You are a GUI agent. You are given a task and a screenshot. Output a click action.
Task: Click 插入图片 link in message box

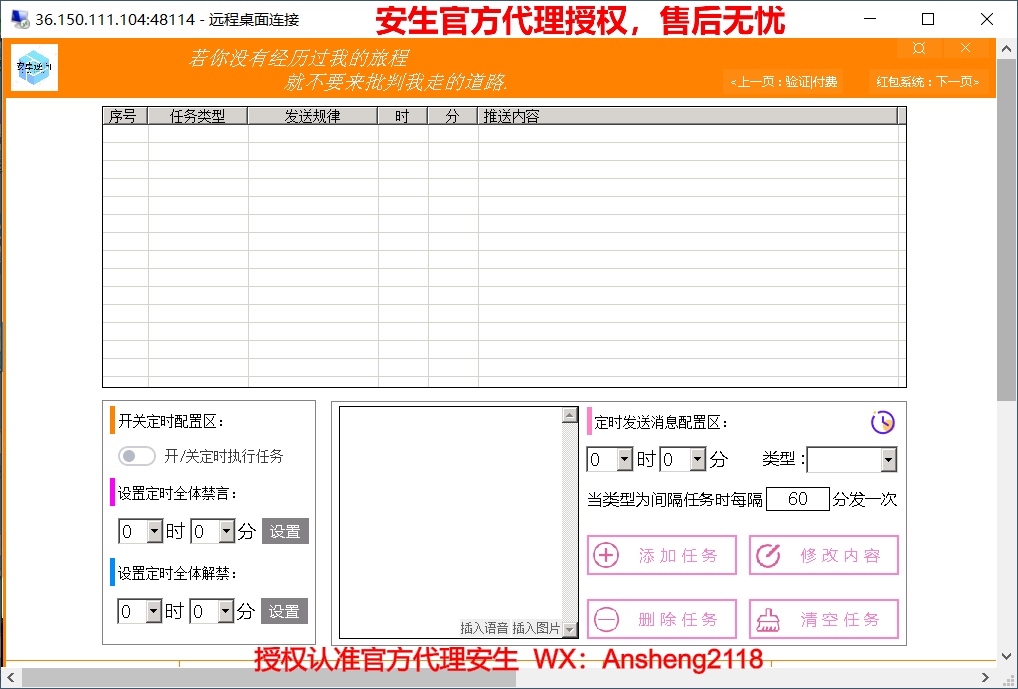click(x=536, y=628)
